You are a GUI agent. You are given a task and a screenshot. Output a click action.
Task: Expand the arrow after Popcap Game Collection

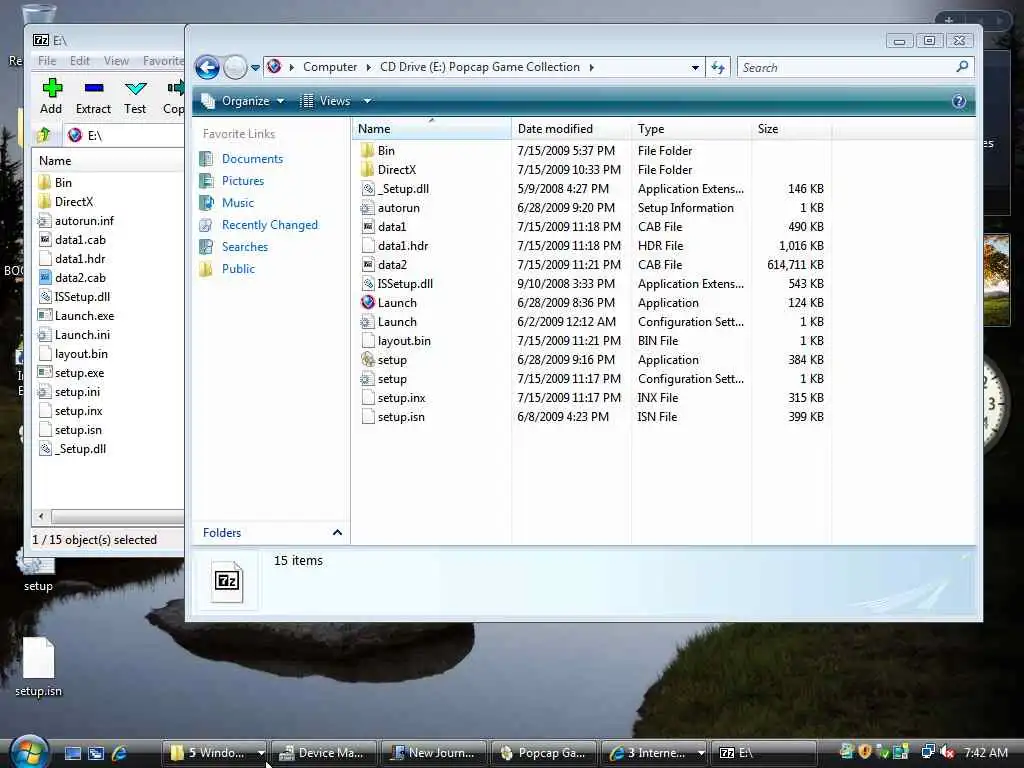point(591,67)
